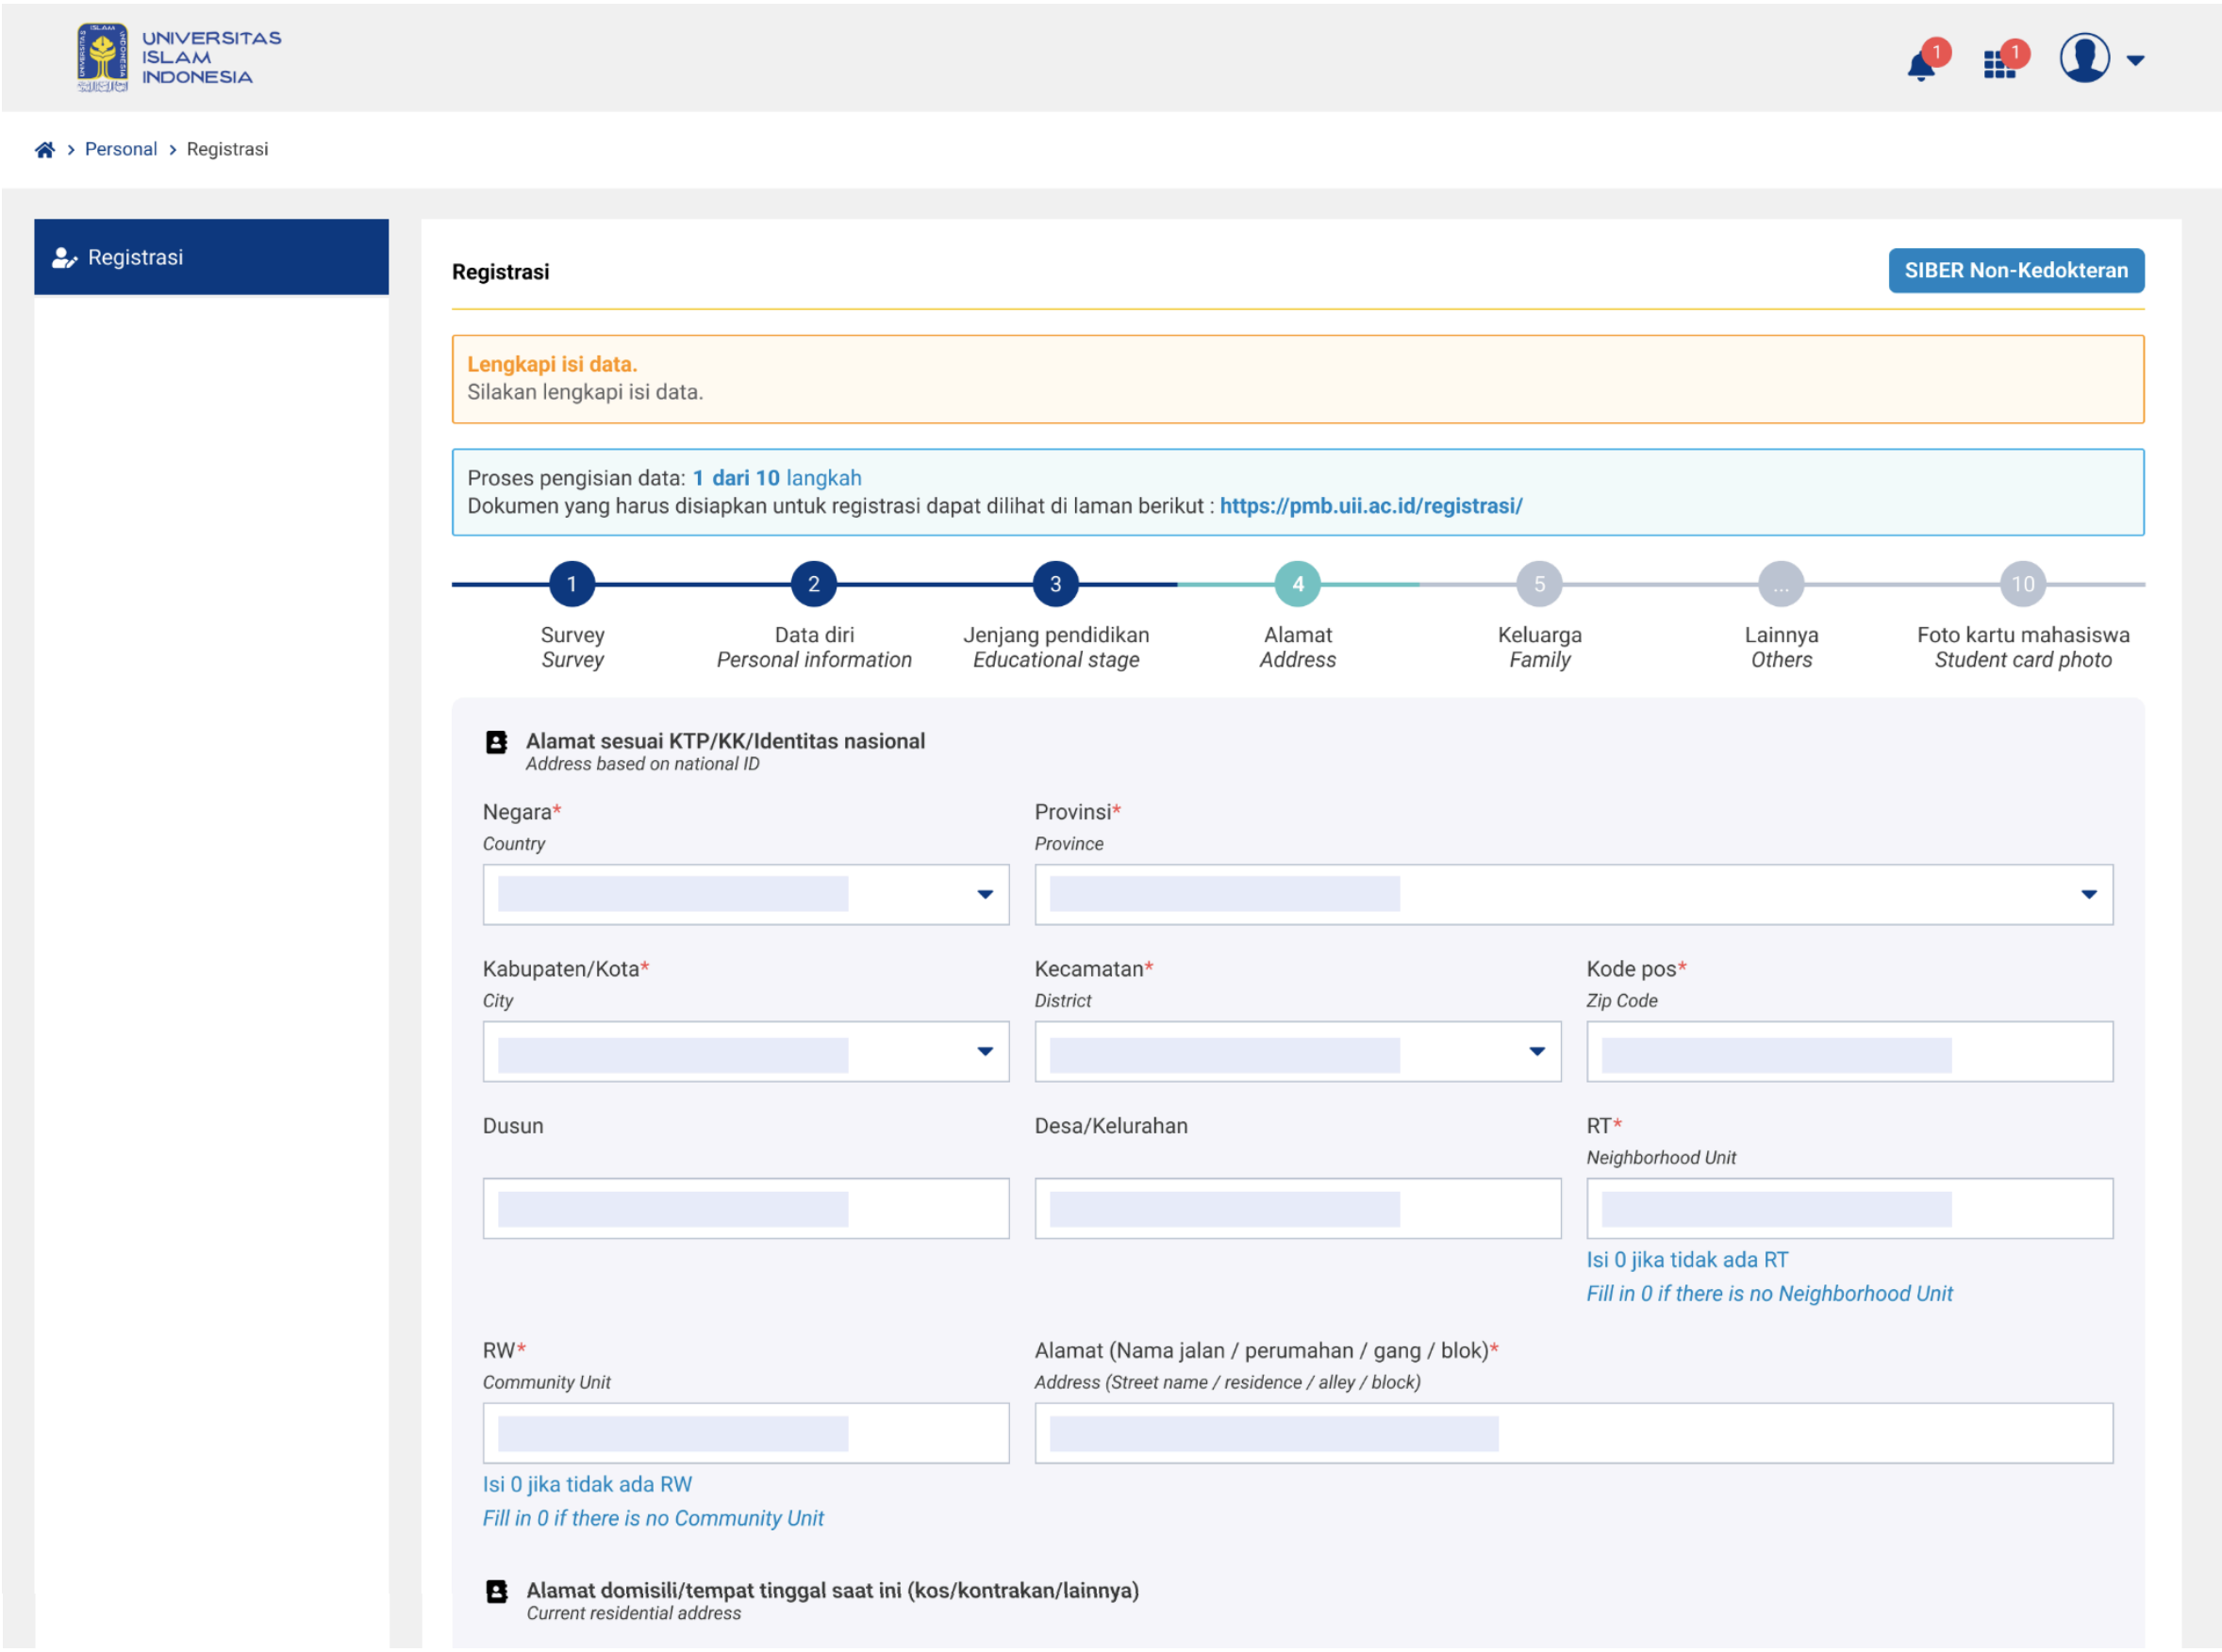Screen dimensions: 2222x1652
Task: Select the Registrasi sidebar menu item
Action: [x=211, y=257]
